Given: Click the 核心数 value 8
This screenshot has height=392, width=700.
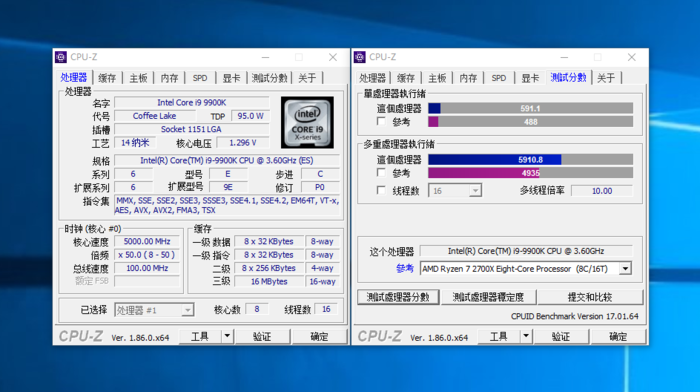Looking at the screenshot, I should click(257, 309).
